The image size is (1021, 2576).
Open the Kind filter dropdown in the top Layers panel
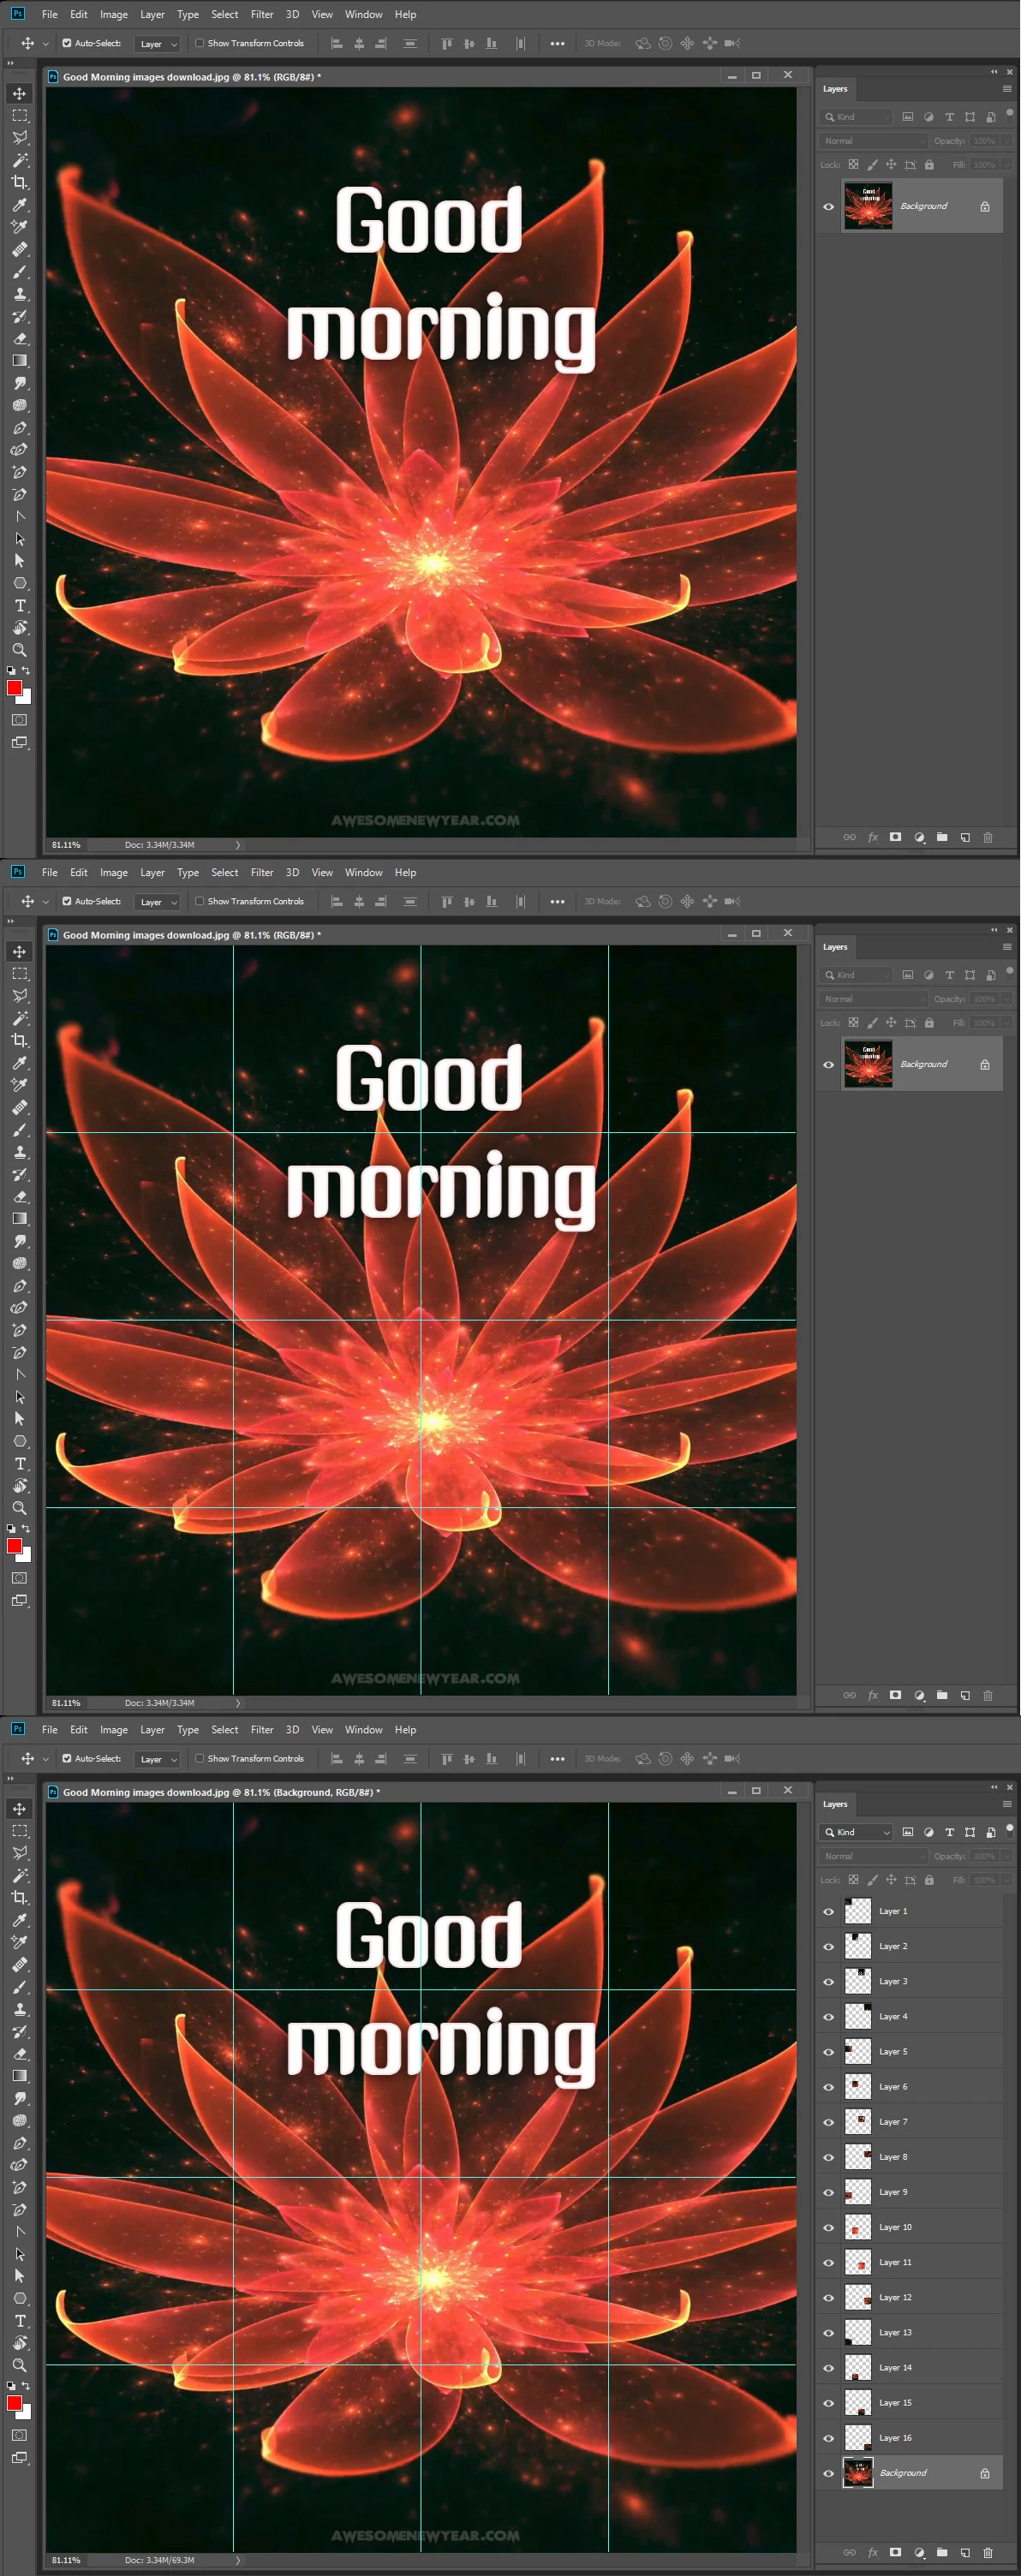pyautogui.click(x=856, y=117)
